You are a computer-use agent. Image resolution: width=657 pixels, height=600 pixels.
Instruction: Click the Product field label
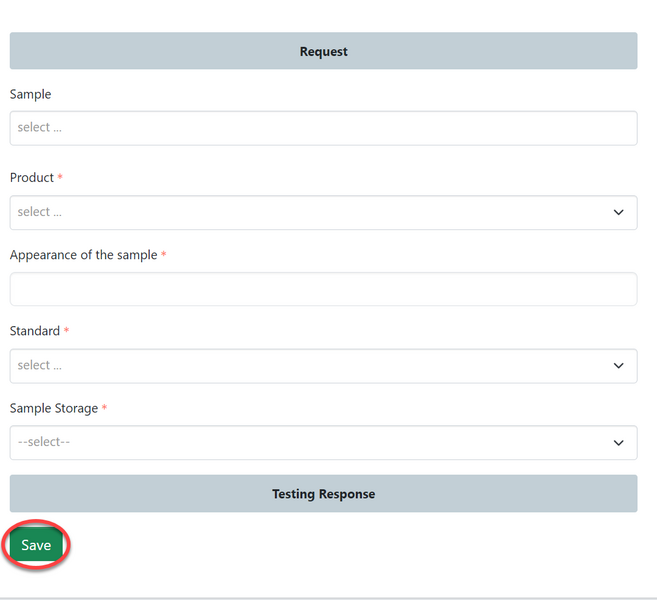click(x=32, y=177)
